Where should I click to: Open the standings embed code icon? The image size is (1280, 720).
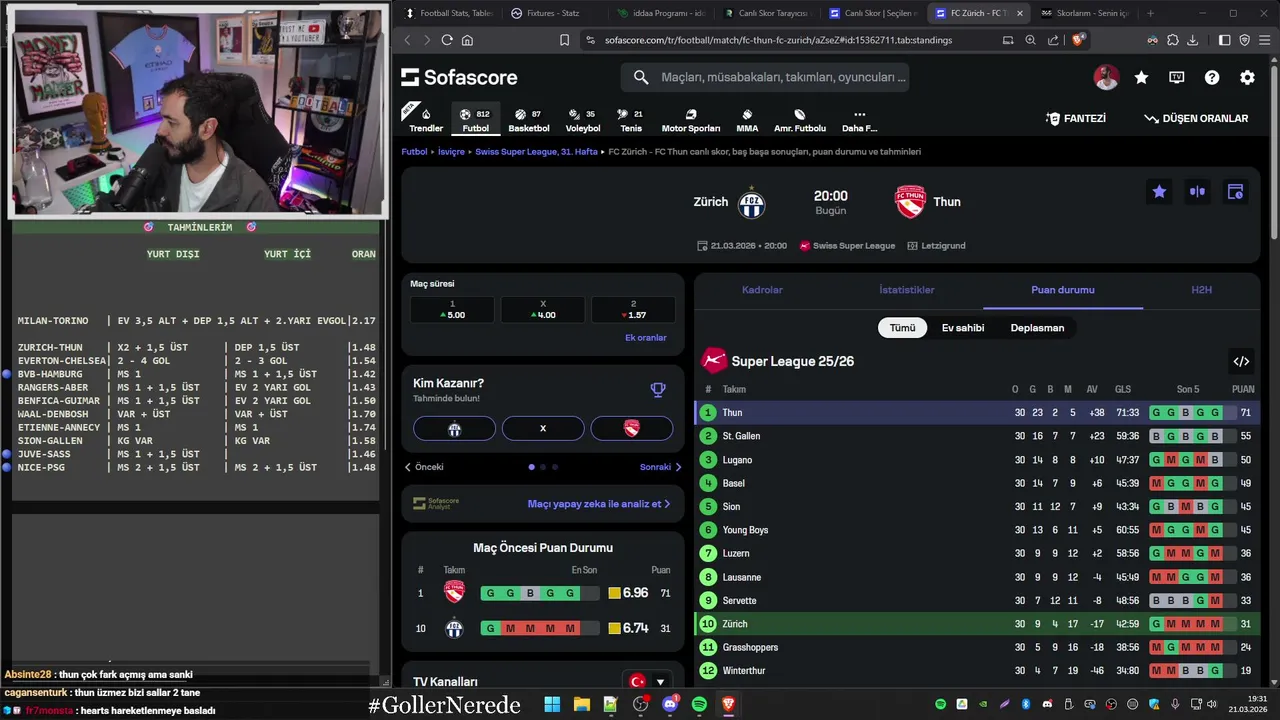pos(1241,361)
